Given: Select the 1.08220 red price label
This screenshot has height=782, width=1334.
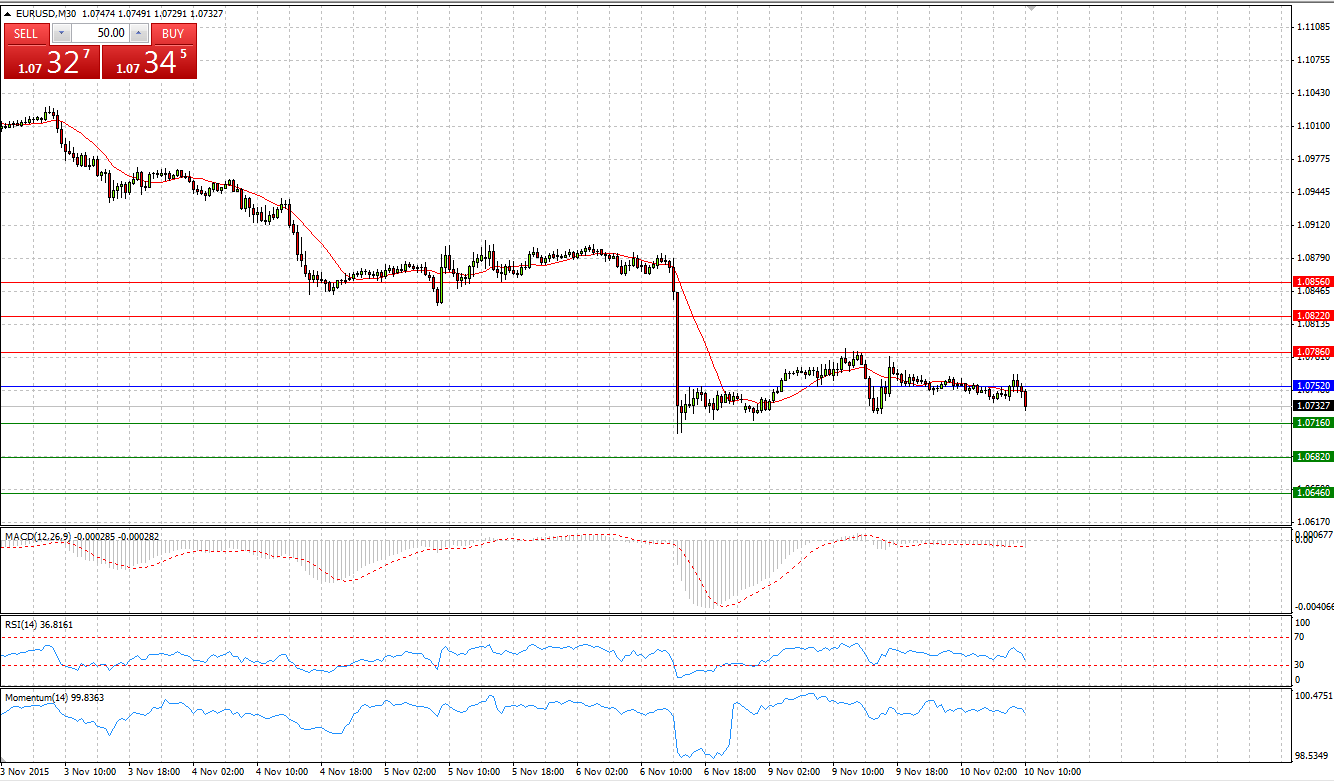Looking at the screenshot, I should point(1312,315).
